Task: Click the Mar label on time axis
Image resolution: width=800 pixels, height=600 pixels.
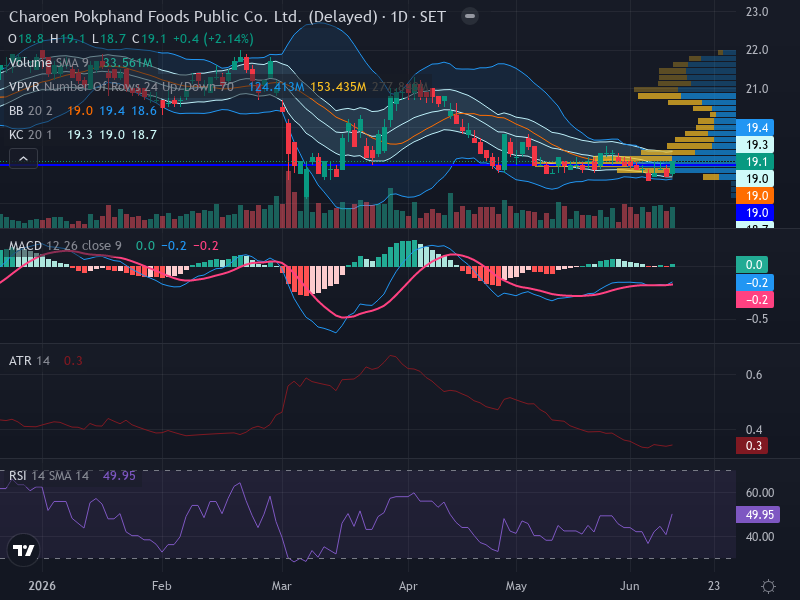Action: [x=282, y=586]
